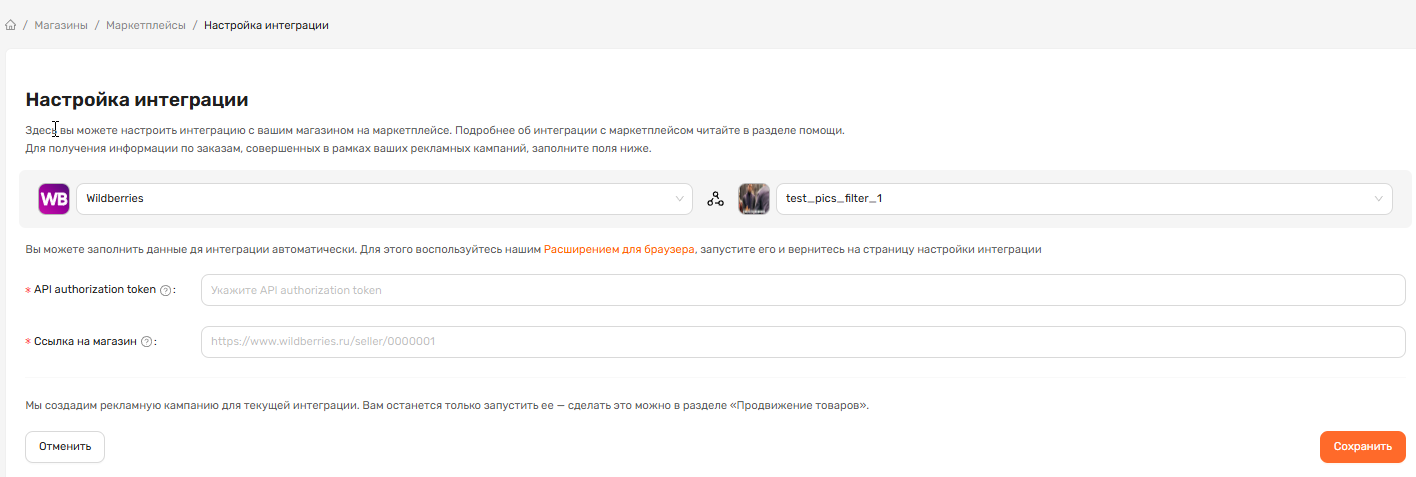Open the Маркетплейсы breadcrumb

pyautogui.click(x=145, y=25)
